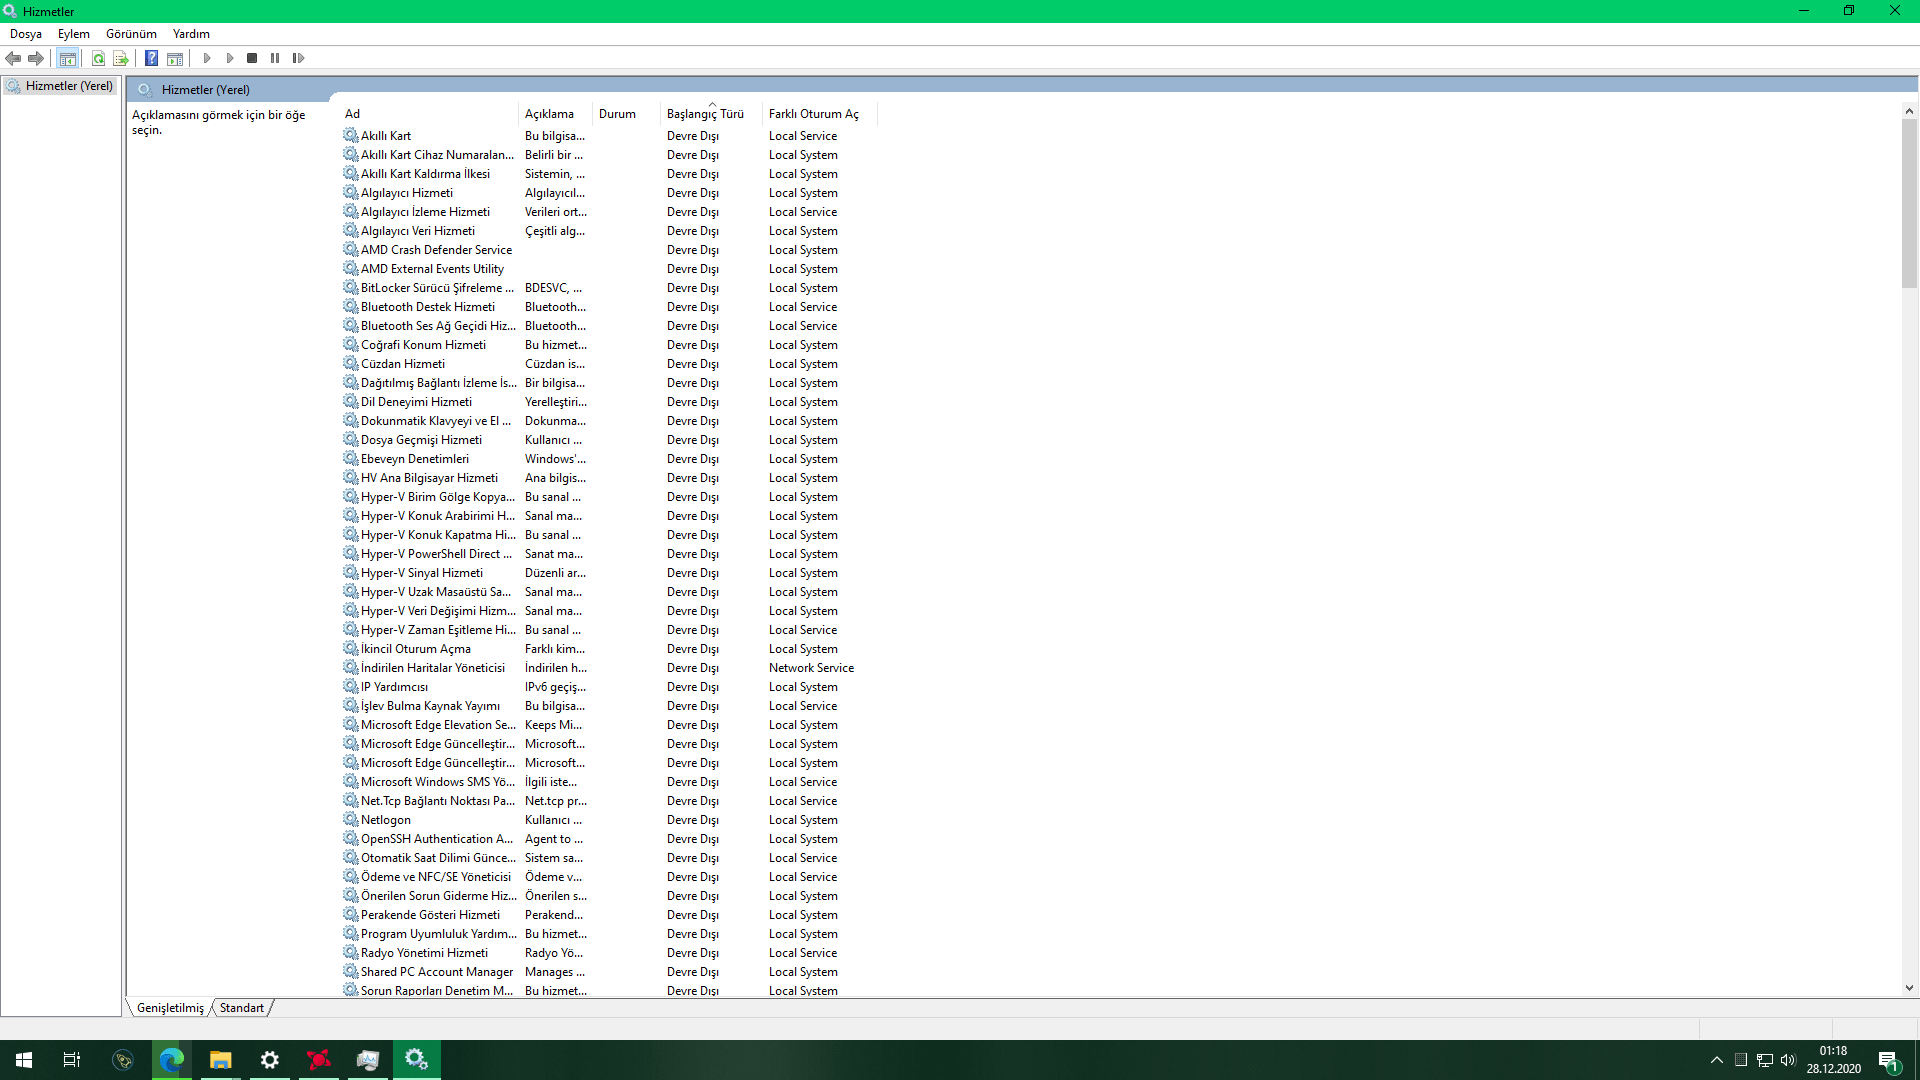Screen dimensions: 1920x1080
Task: Toggle the console tree show/hide icon
Action: click(67, 58)
